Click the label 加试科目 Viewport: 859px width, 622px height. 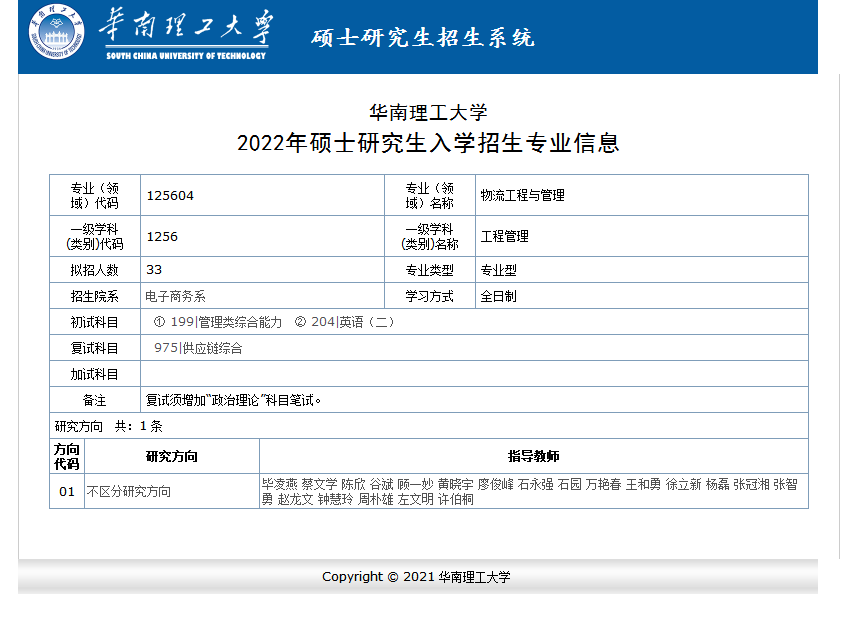point(95,374)
